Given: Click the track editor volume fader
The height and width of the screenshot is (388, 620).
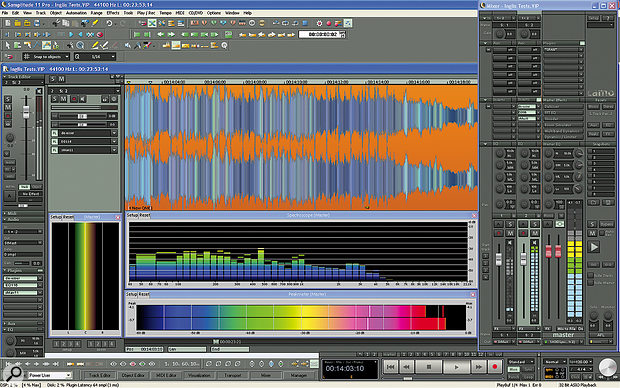Looking at the screenshot, I should 26,112.
